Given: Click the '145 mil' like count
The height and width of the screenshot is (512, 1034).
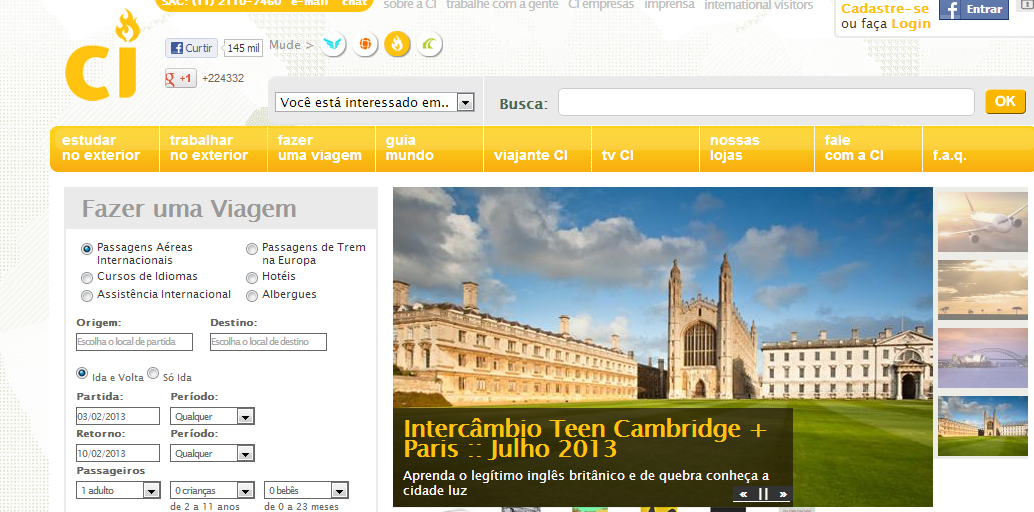Looking at the screenshot, I should [243, 48].
